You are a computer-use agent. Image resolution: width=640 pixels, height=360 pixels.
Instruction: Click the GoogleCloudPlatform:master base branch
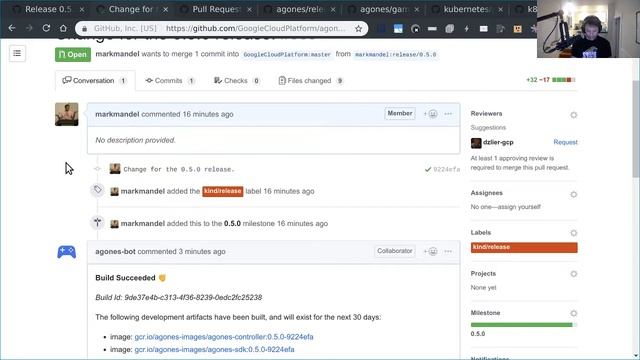(x=287, y=54)
